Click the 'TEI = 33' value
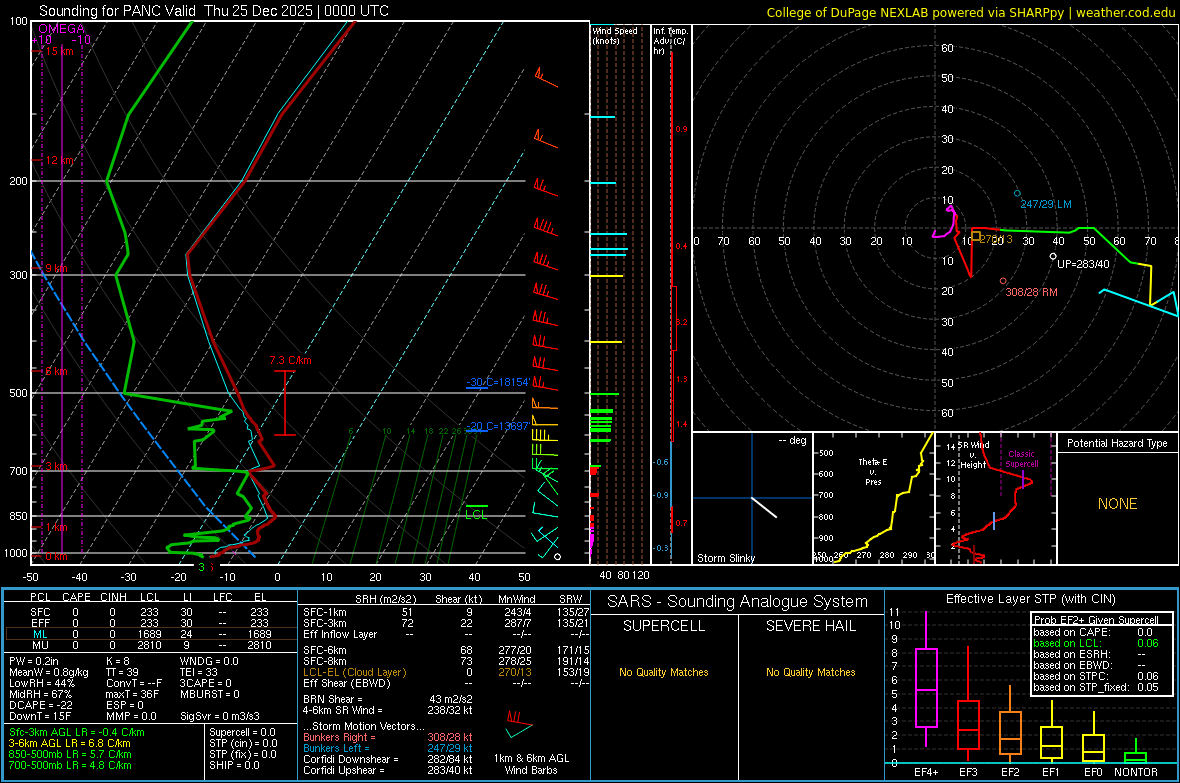This screenshot has width=1180, height=783. (x=199, y=672)
